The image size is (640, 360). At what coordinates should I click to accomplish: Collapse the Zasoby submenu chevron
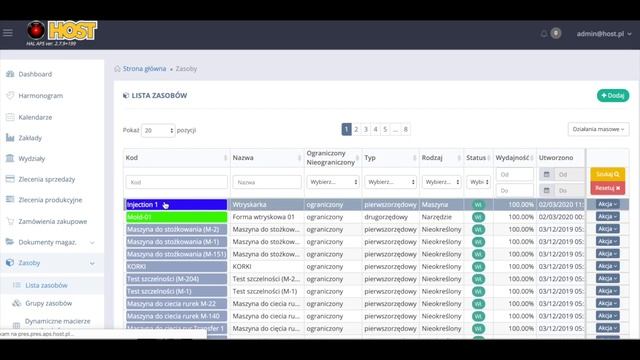92,263
